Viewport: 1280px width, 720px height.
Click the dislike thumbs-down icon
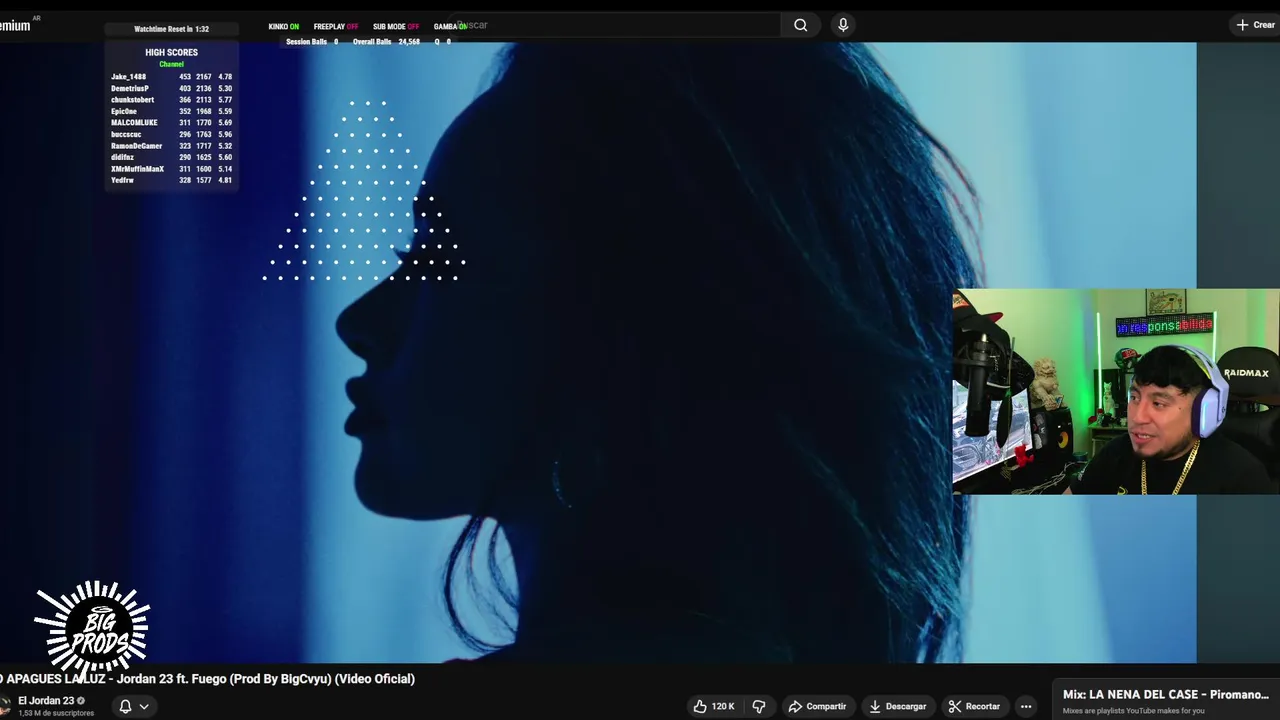tap(759, 706)
